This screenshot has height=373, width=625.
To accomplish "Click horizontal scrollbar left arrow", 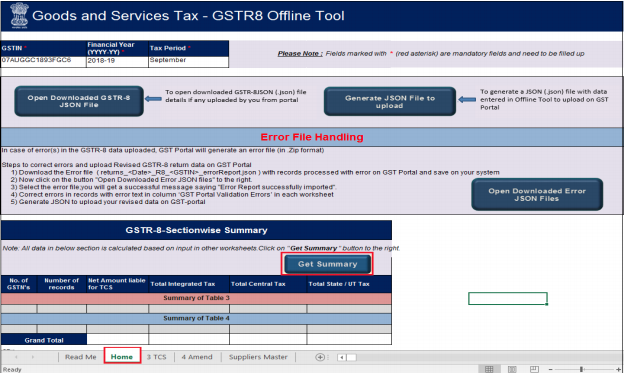I will [342, 357].
